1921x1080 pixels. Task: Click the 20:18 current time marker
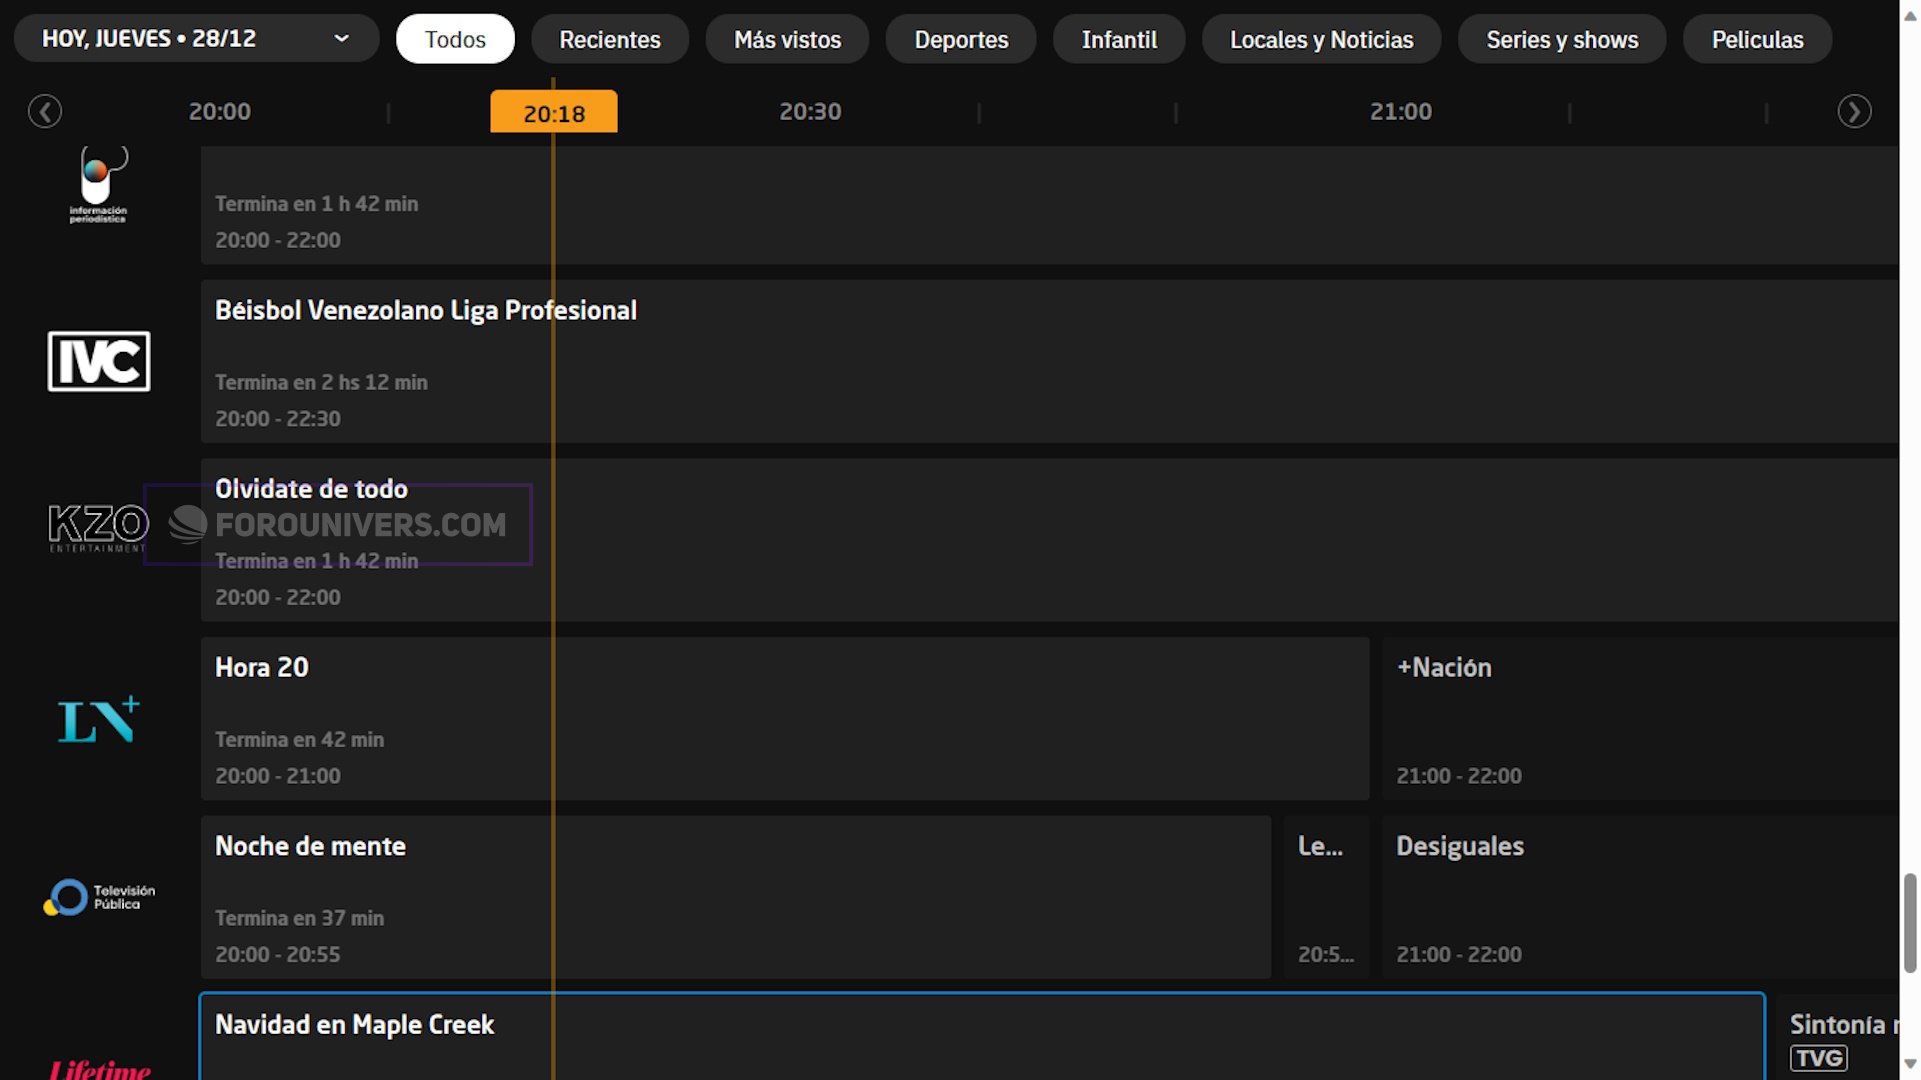pyautogui.click(x=554, y=113)
